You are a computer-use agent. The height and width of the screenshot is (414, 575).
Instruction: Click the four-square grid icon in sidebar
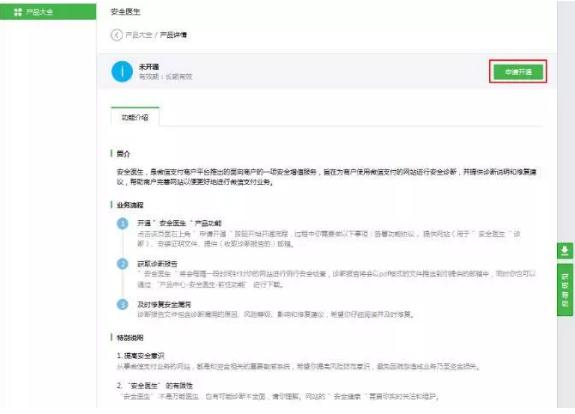click(x=18, y=12)
